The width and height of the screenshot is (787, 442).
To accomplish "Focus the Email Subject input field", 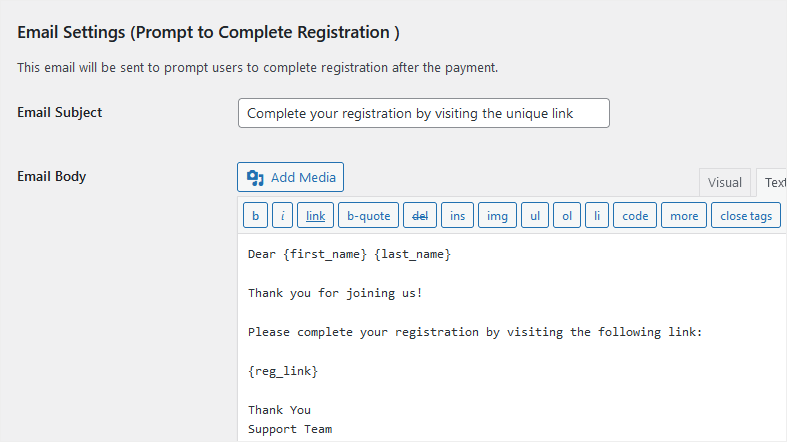I will coord(423,113).
